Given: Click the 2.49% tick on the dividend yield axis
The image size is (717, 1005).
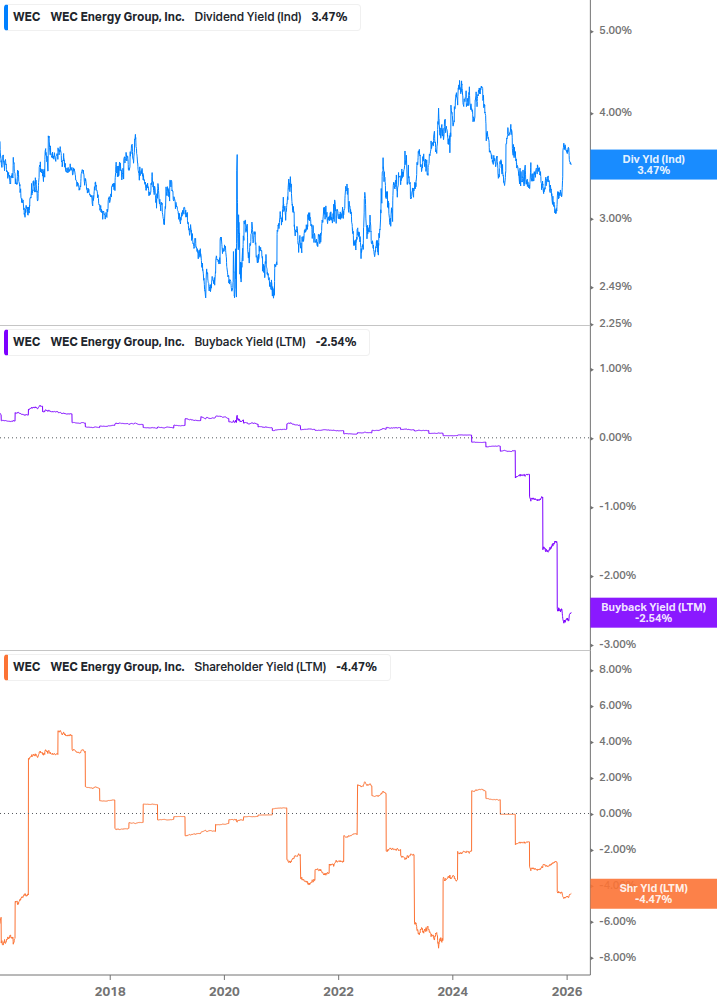Looking at the screenshot, I should (615, 287).
